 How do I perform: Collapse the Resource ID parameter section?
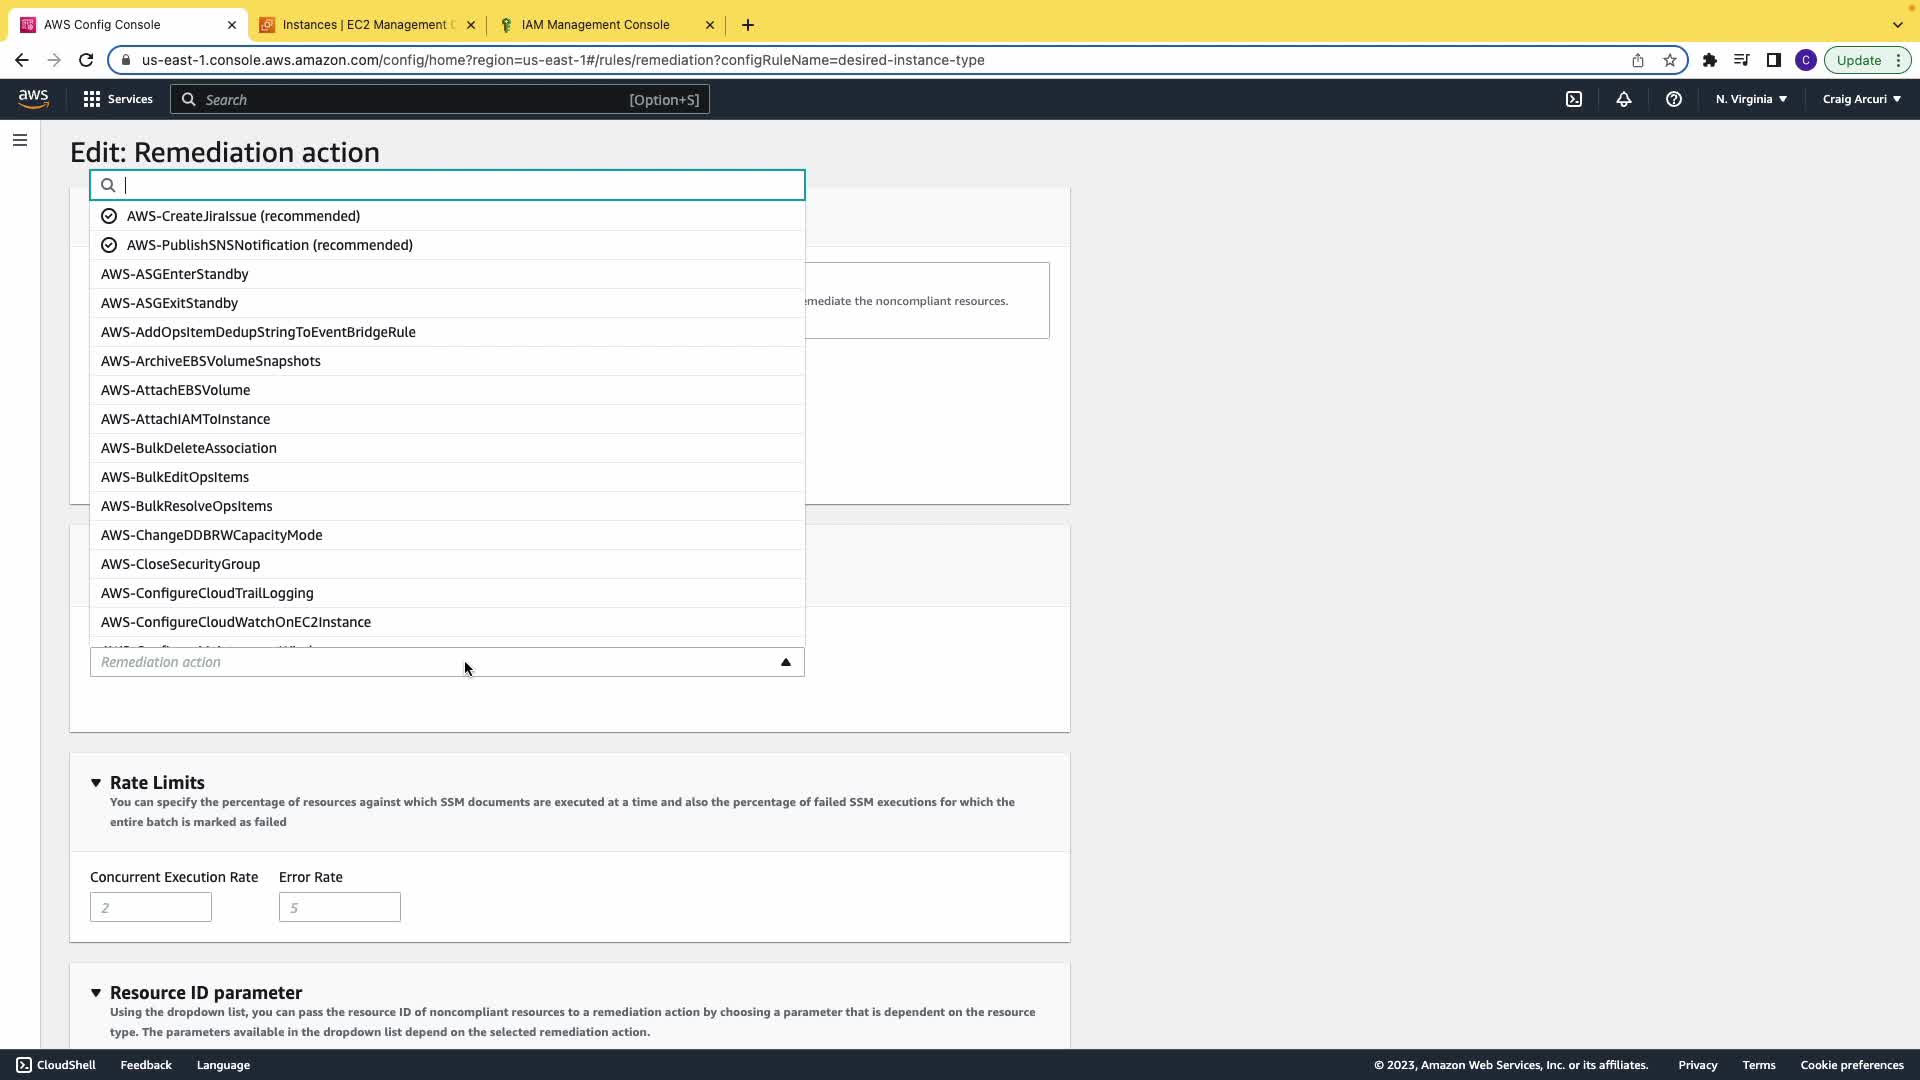(96, 993)
